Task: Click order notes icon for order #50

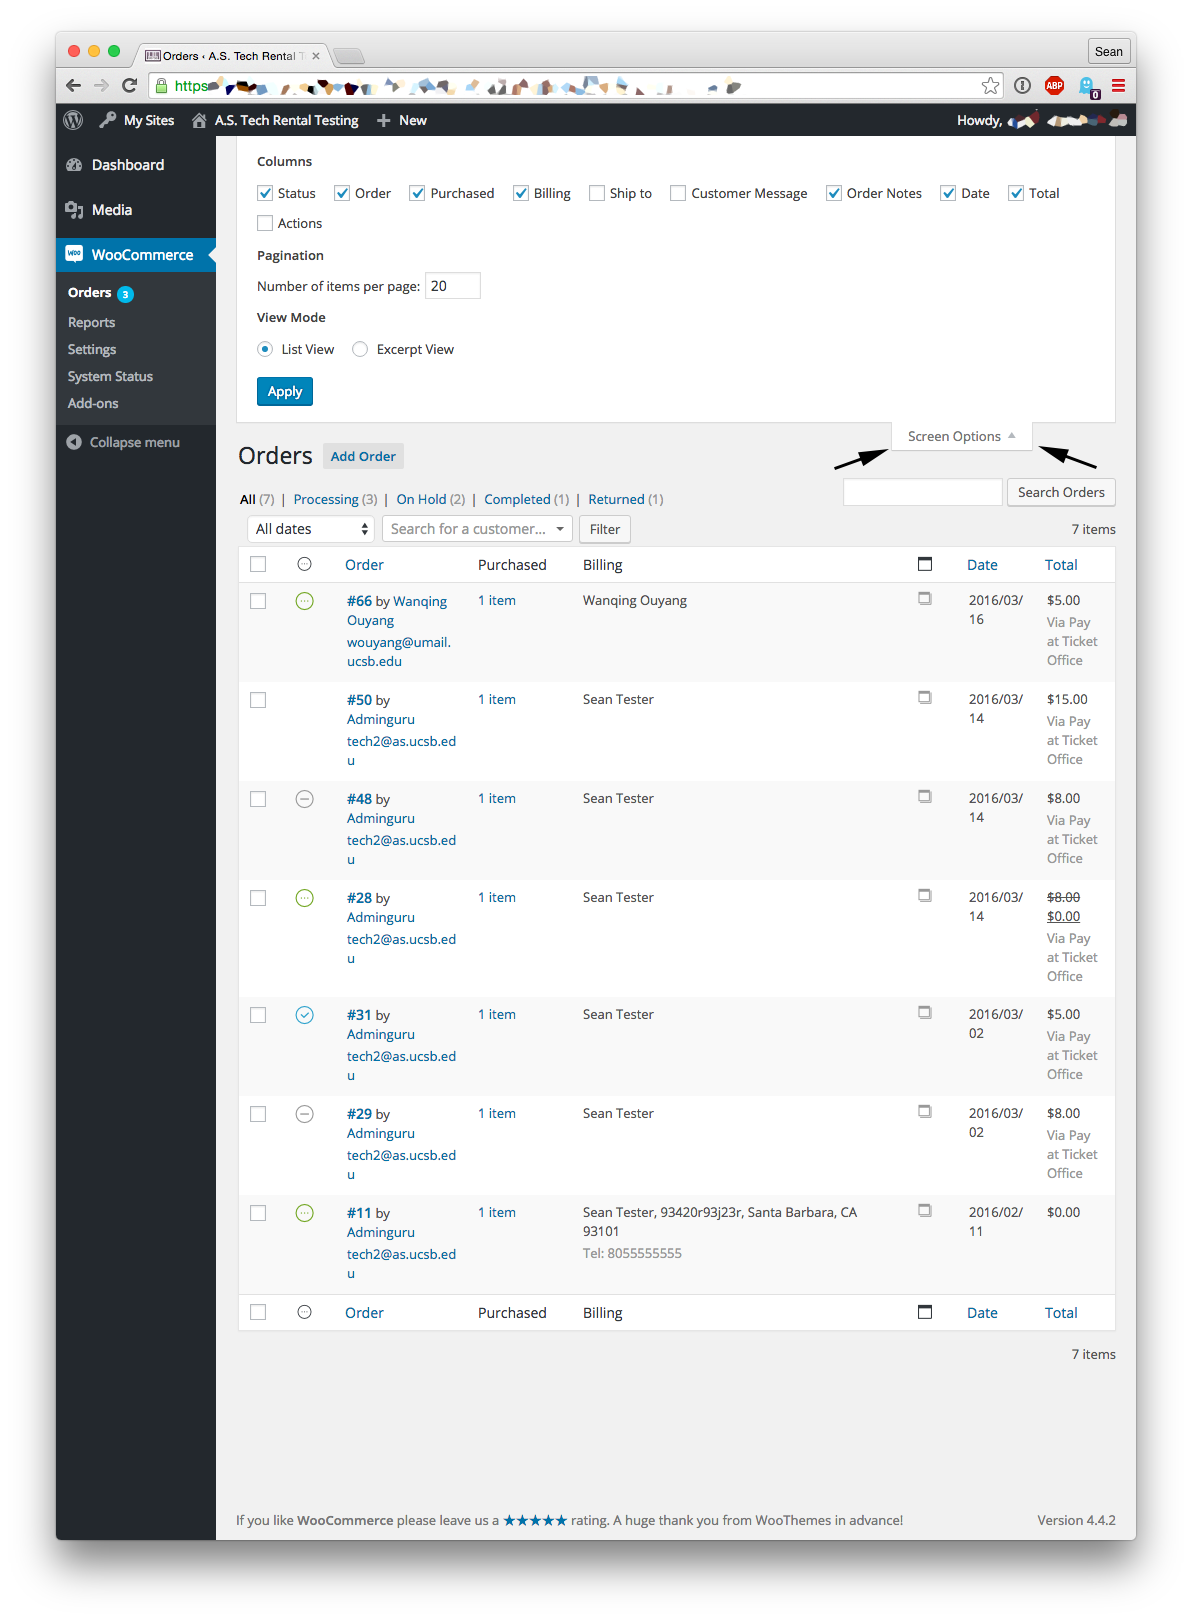Action: pos(925,698)
